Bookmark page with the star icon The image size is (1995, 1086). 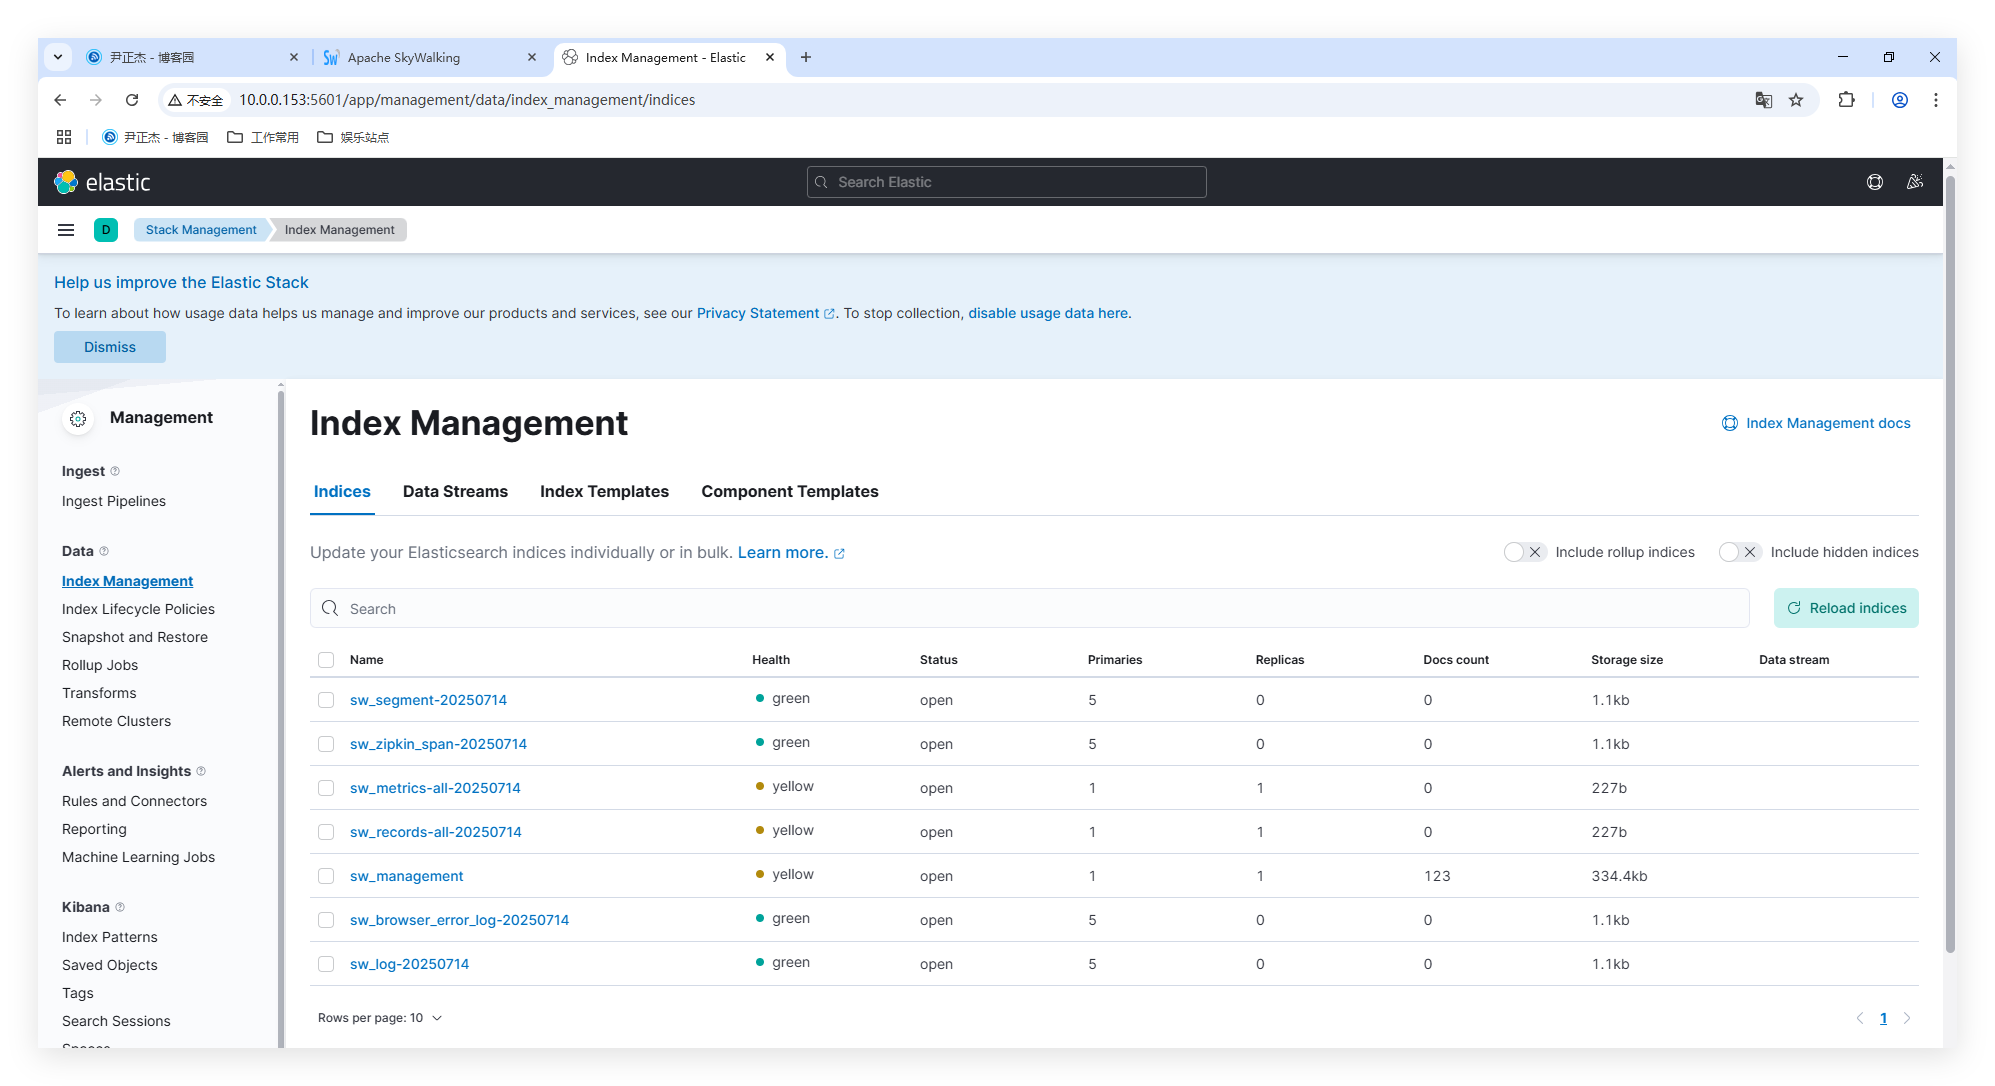(x=1796, y=100)
